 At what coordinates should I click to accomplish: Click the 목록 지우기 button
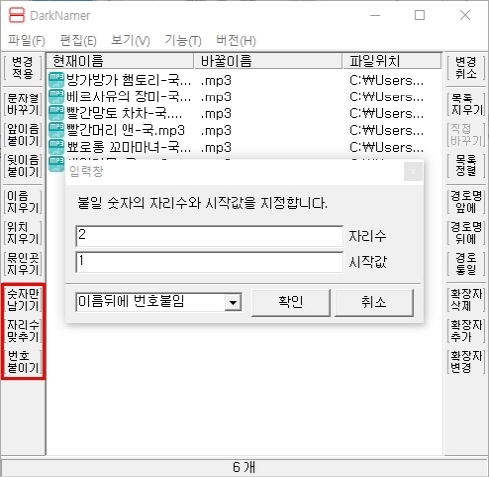[466, 104]
